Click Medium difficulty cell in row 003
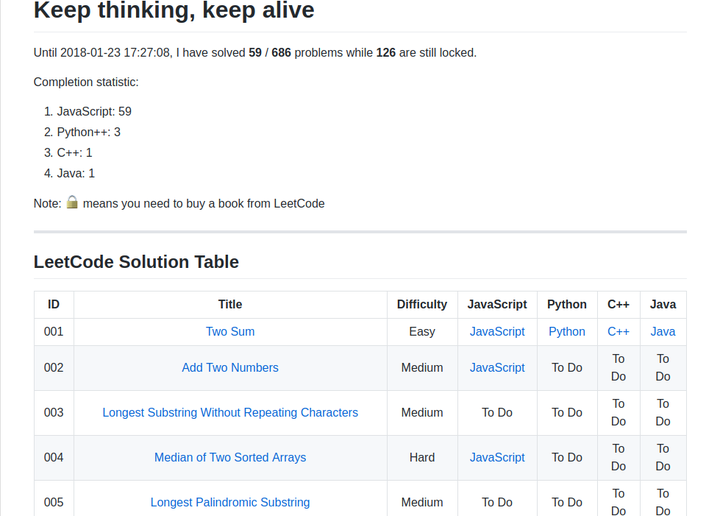Screen dimensions: 720x516 [x=422, y=412]
